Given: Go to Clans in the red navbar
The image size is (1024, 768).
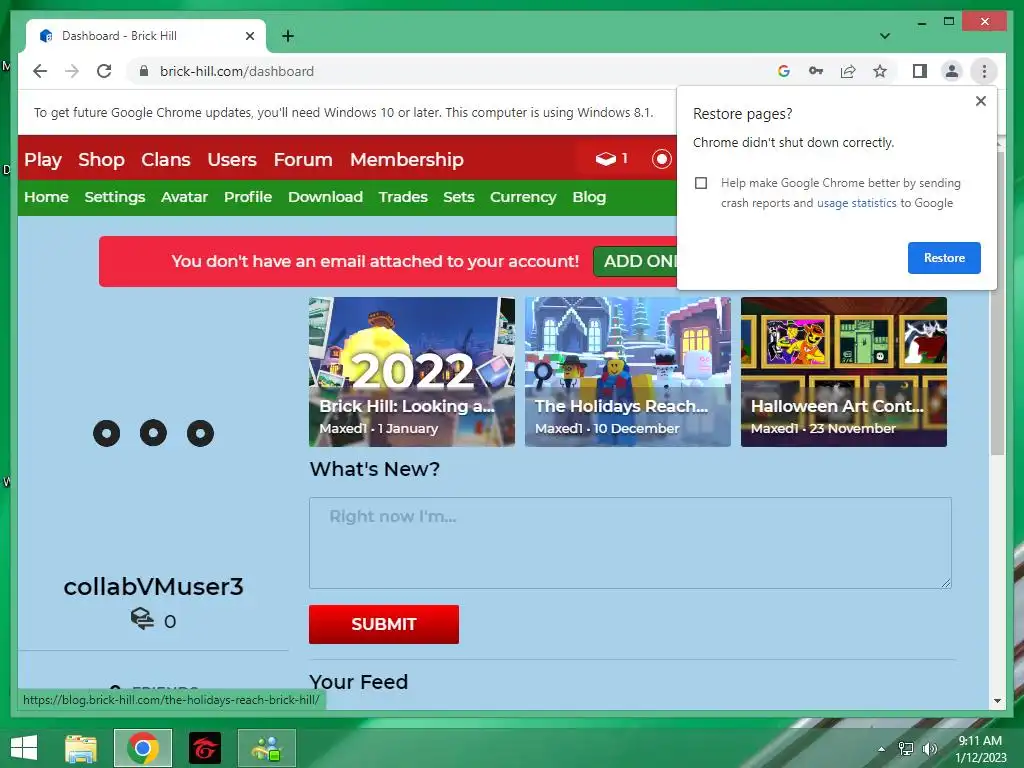Looking at the screenshot, I should pyautogui.click(x=166, y=159).
